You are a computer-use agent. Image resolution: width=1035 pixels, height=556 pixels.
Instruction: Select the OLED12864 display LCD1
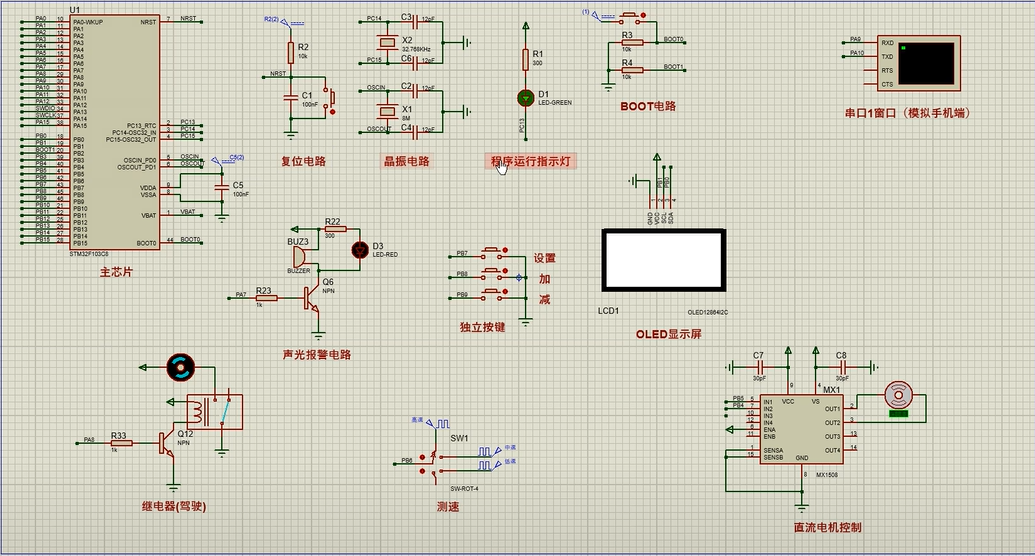(x=664, y=260)
